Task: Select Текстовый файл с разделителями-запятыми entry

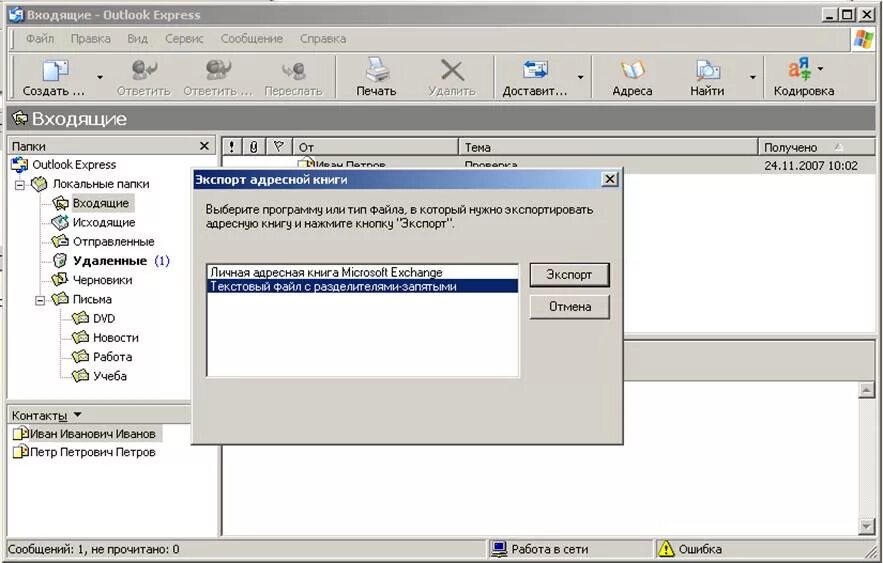Action: 363,287
